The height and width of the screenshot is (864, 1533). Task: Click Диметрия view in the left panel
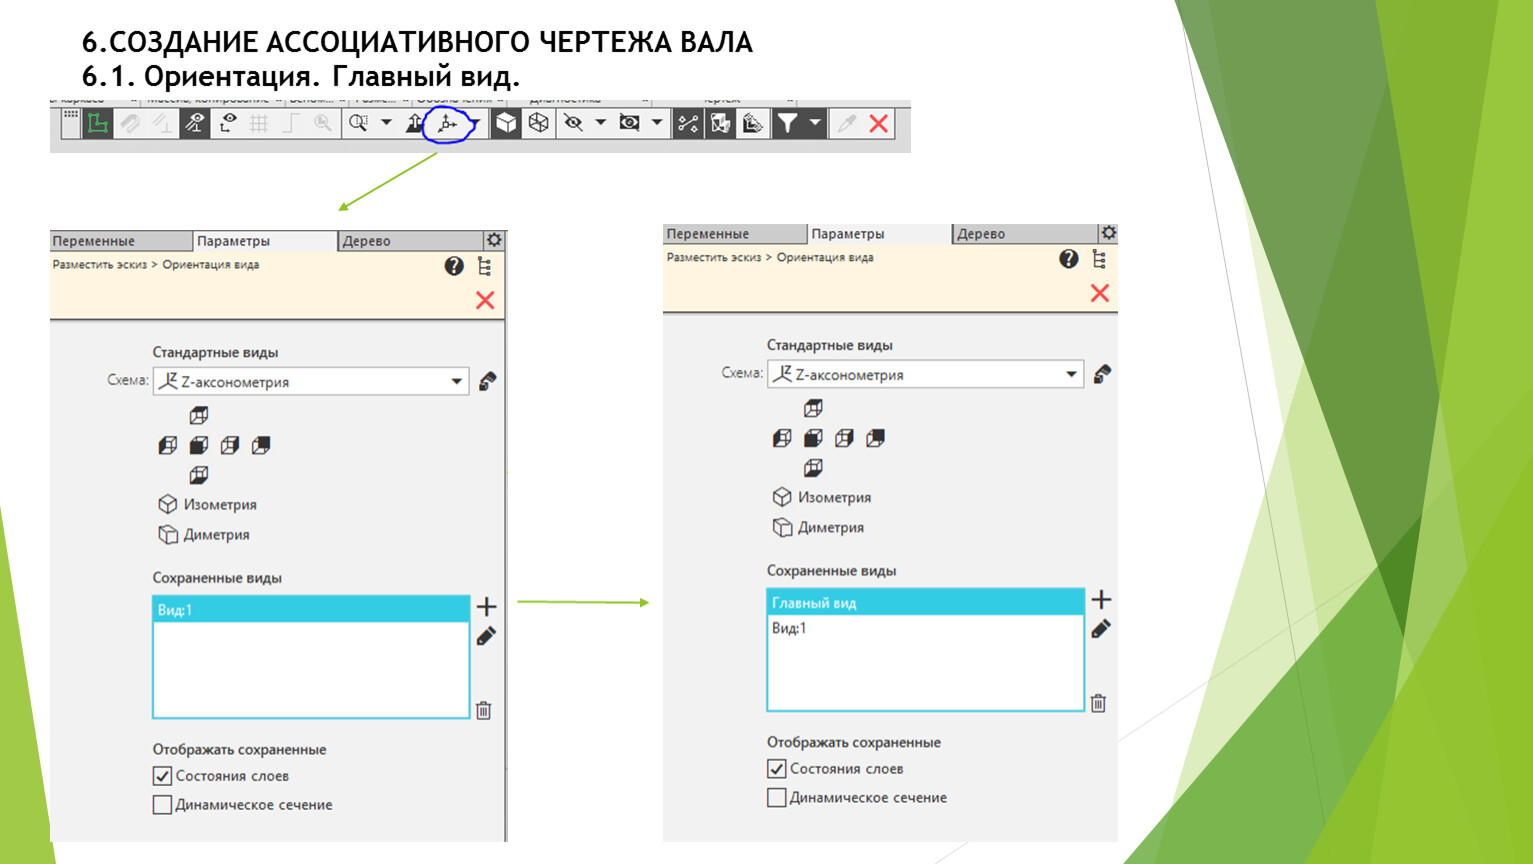click(215, 534)
